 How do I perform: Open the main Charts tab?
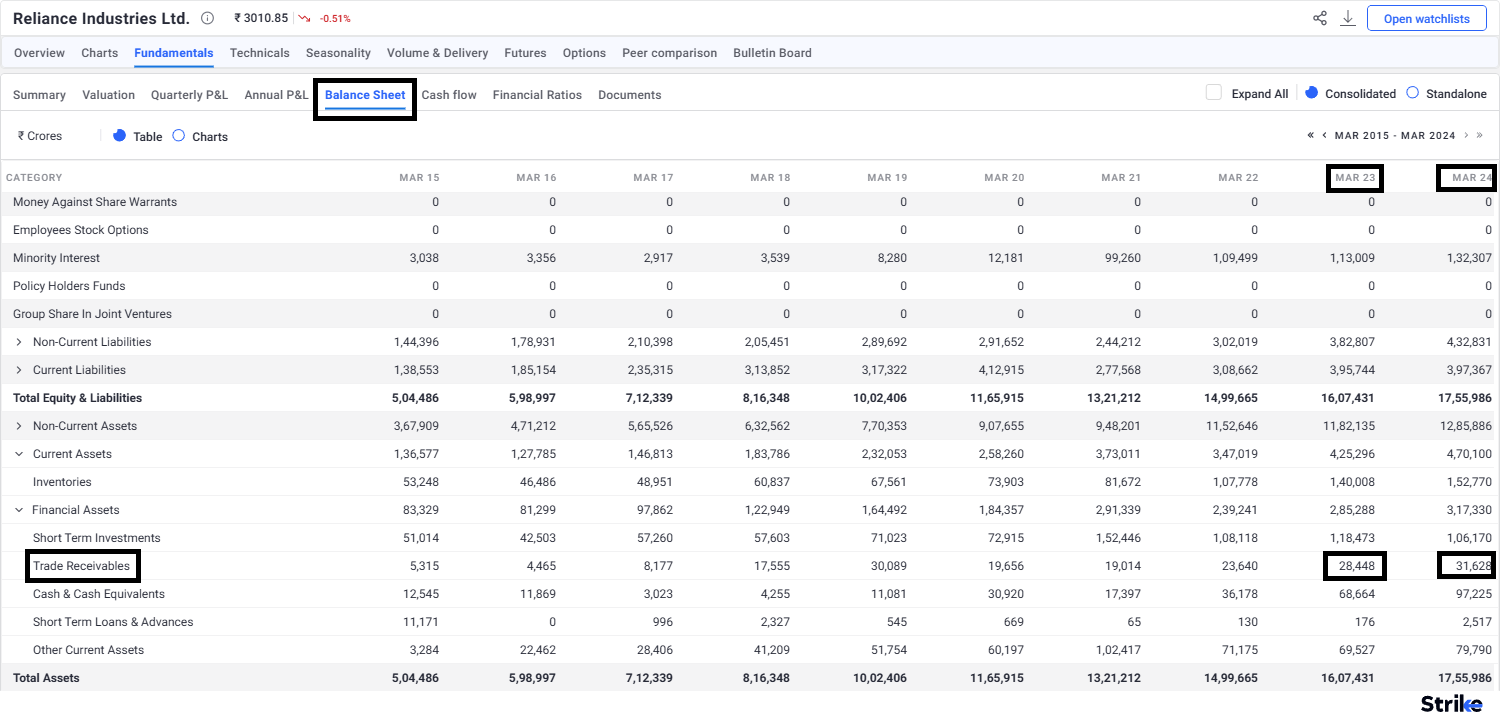tap(99, 53)
